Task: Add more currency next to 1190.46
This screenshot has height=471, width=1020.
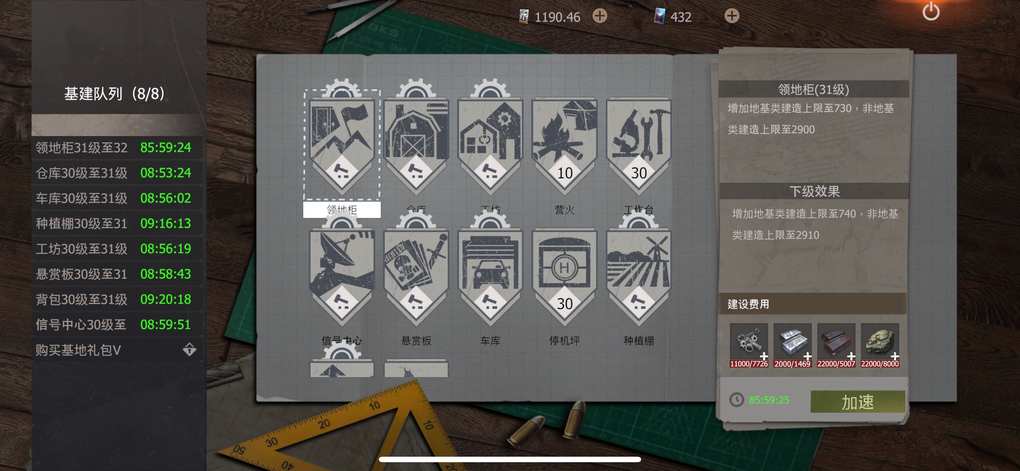Action: 600,16
